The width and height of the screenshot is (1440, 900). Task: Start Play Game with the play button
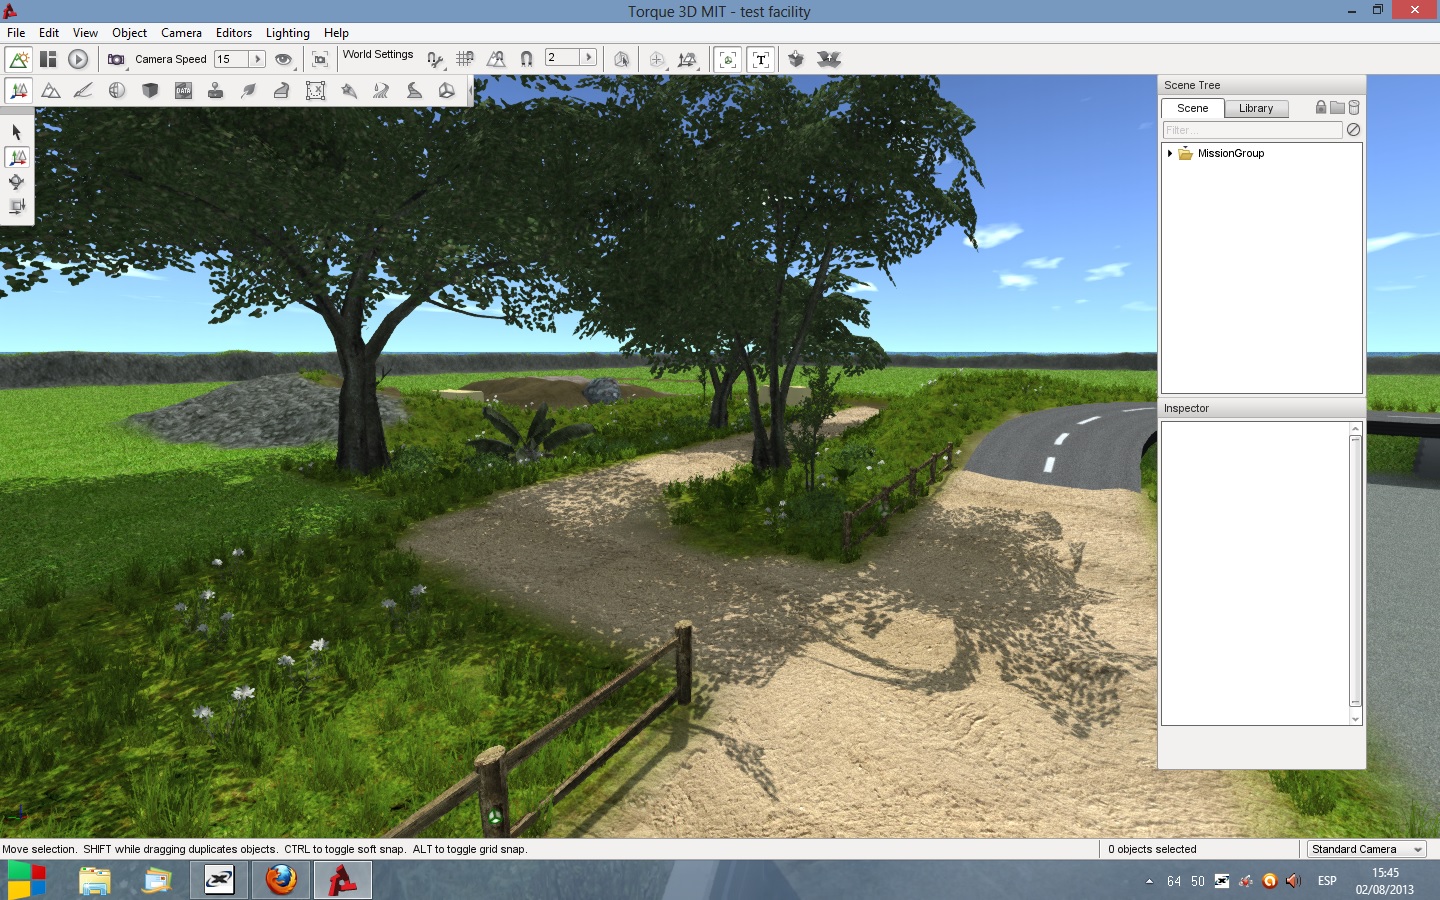coord(78,59)
